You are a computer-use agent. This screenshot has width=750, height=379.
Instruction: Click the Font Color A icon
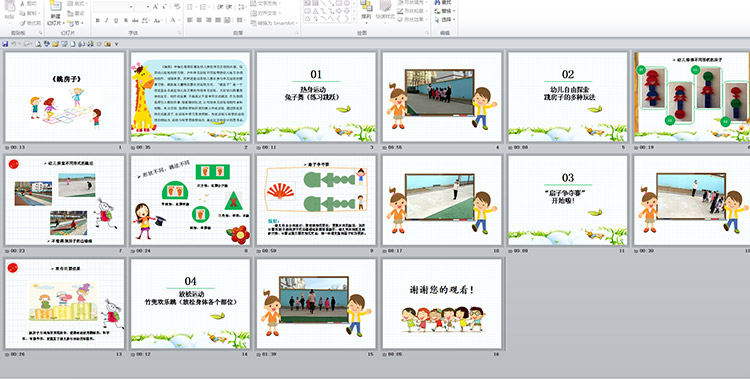point(174,20)
